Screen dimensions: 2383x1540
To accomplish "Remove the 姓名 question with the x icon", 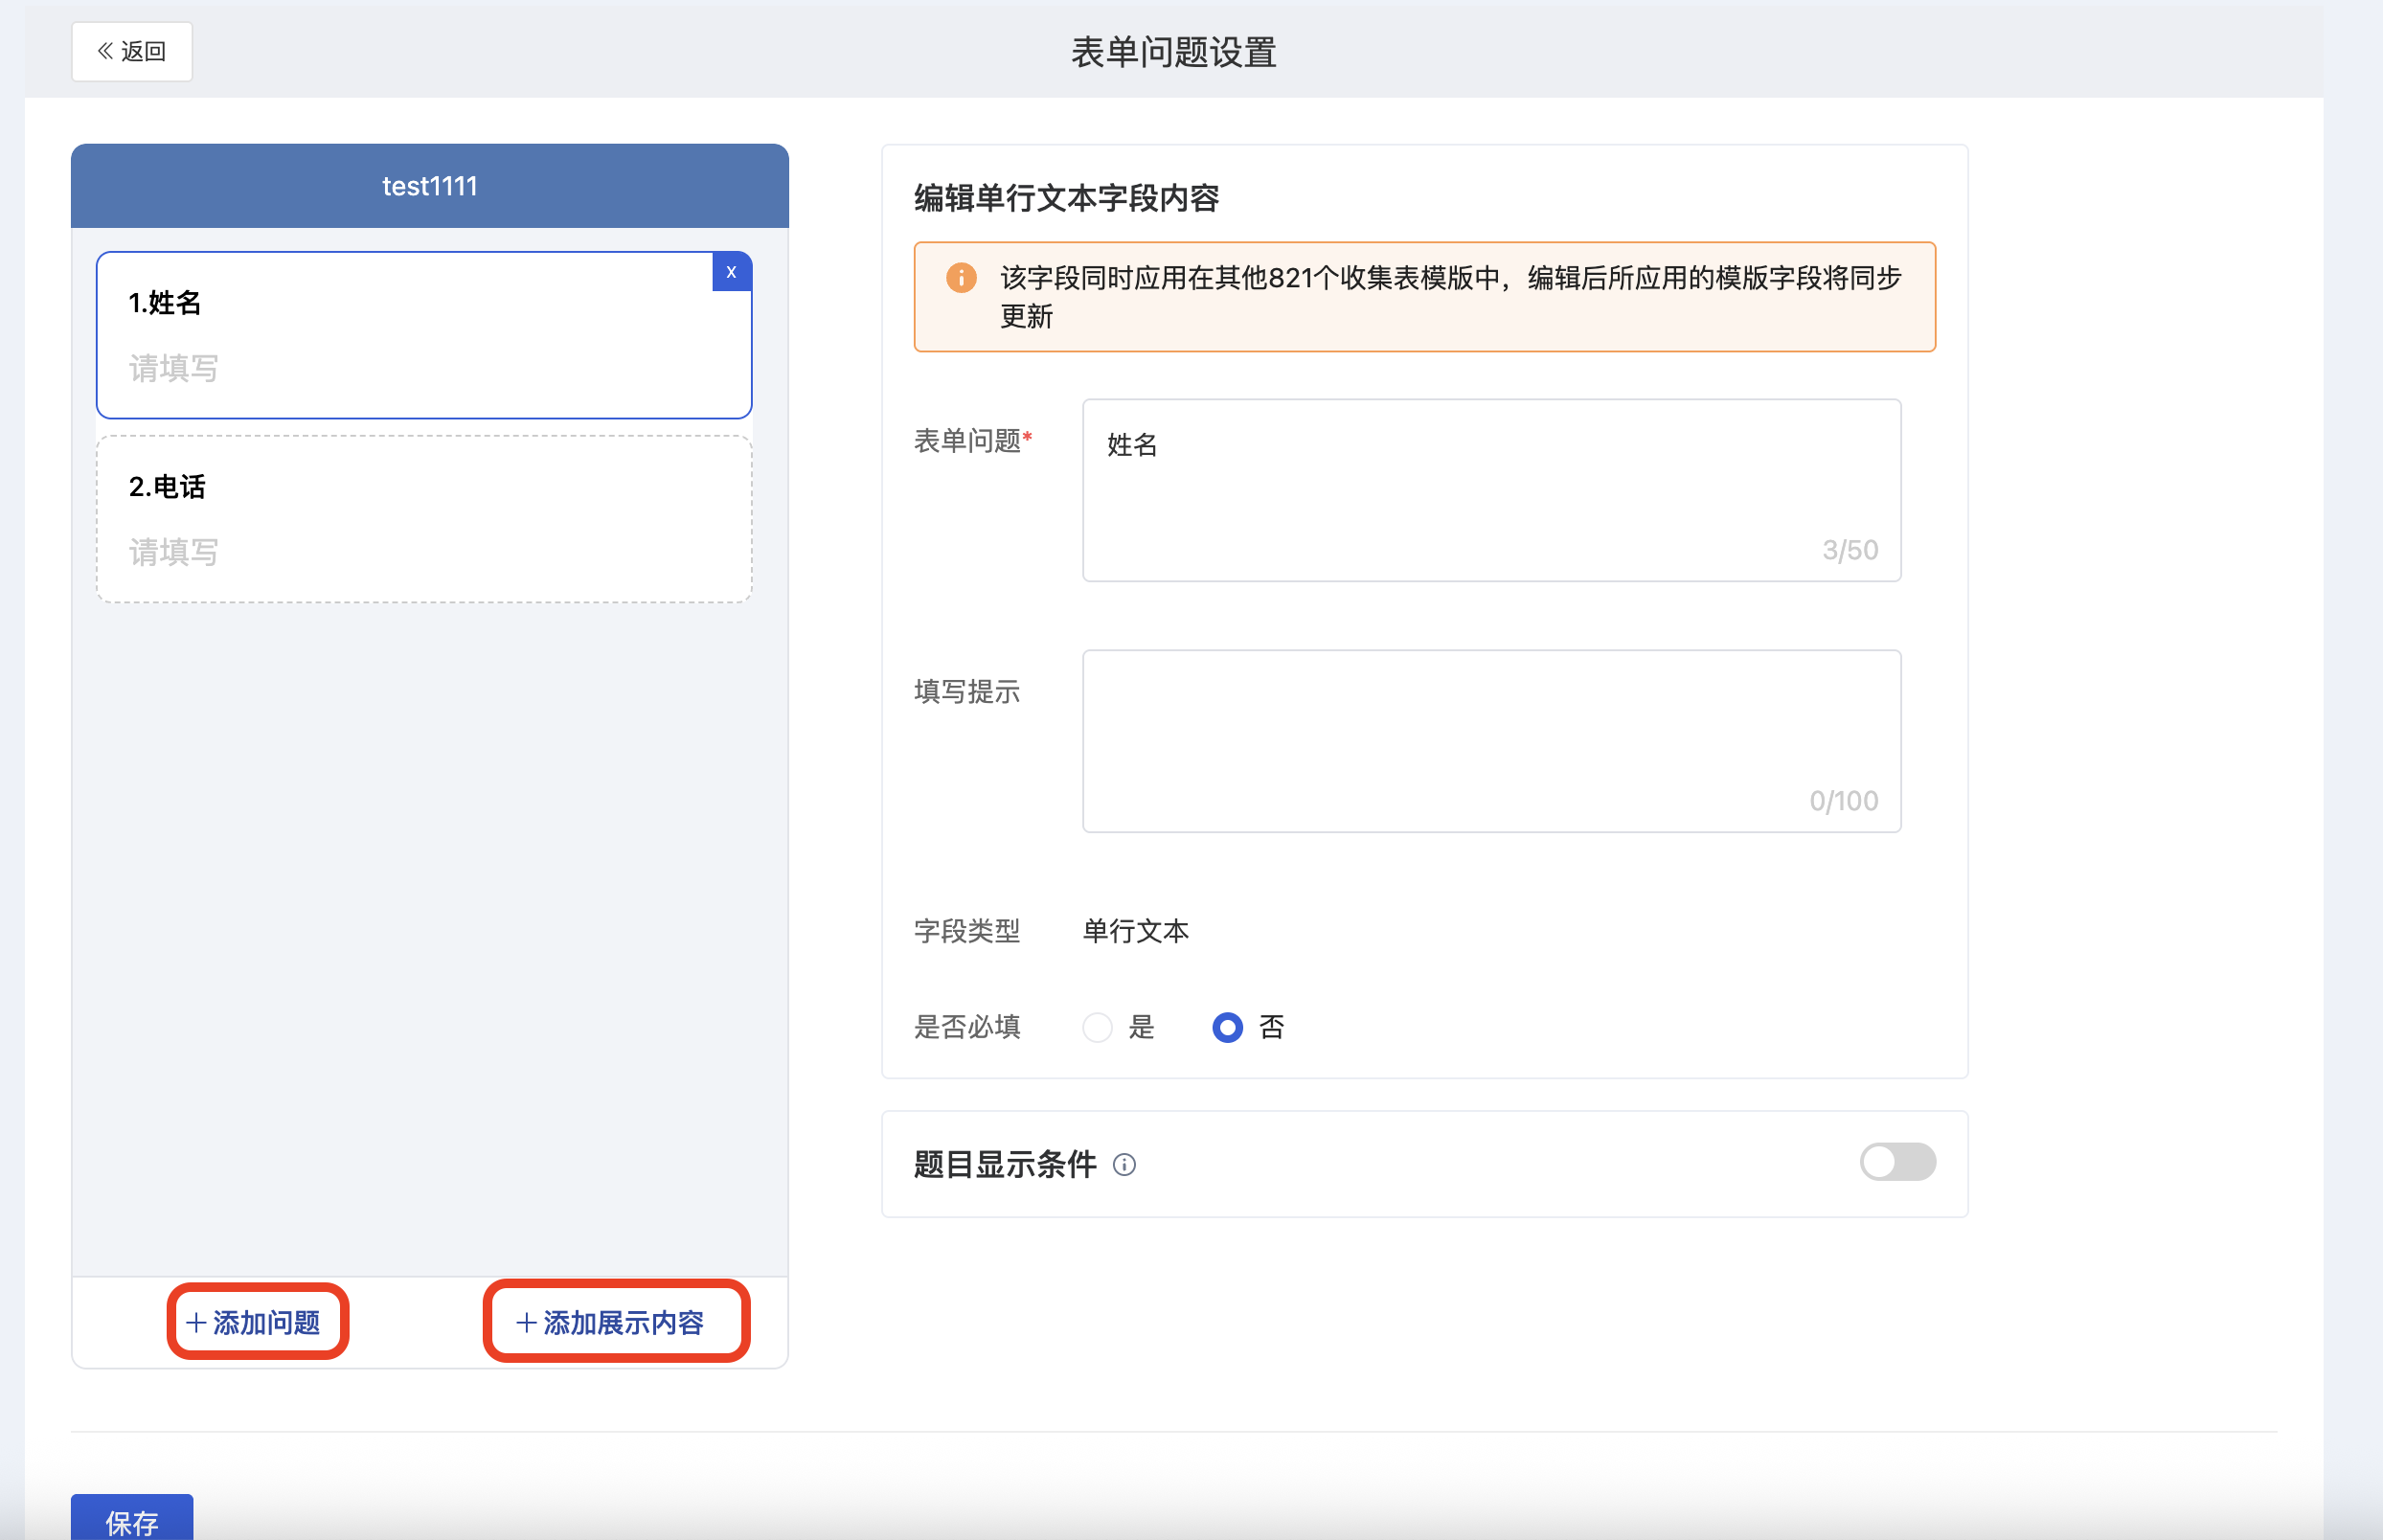I will (x=731, y=272).
